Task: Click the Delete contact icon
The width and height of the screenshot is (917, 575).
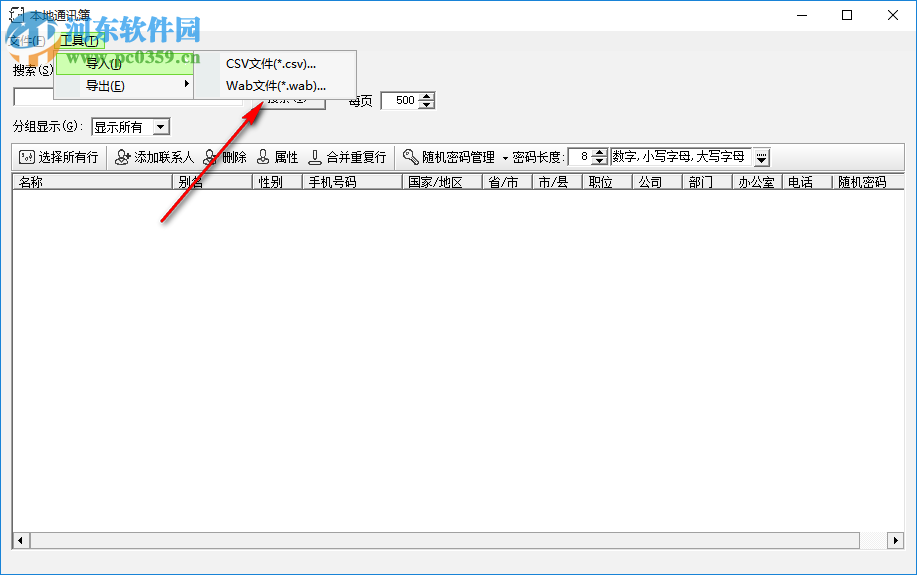Action: coord(210,157)
